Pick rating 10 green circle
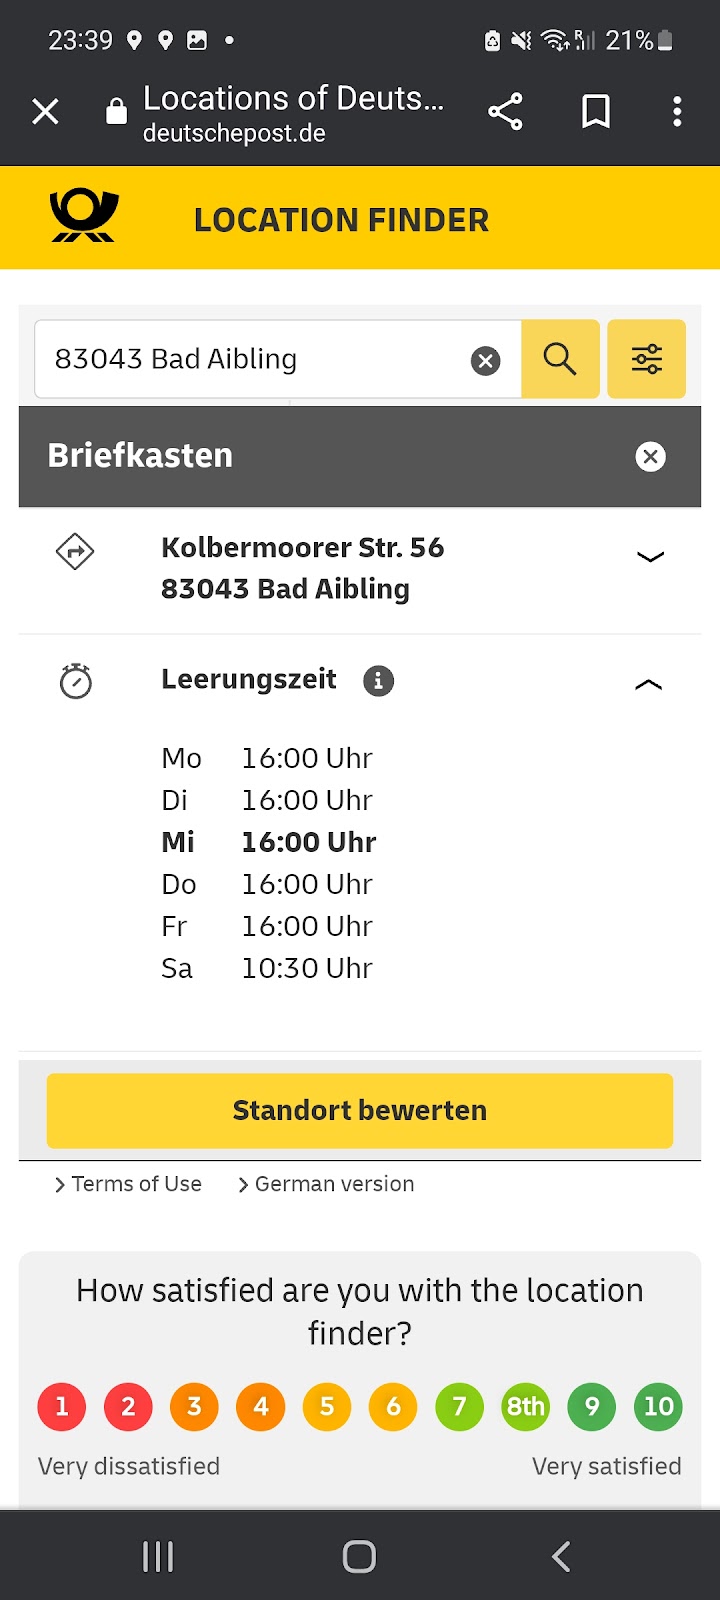The image size is (720, 1600). coord(658,1407)
